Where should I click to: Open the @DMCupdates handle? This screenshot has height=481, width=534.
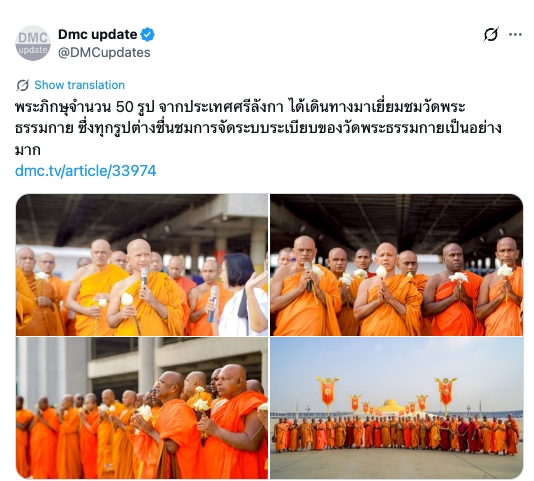(104, 53)
